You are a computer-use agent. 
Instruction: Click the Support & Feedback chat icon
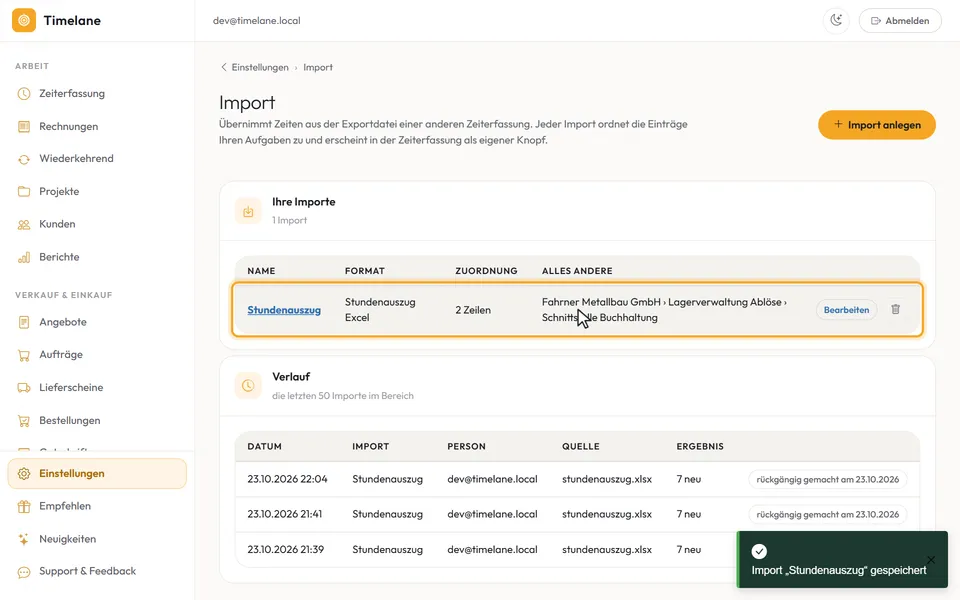point(24,572)
